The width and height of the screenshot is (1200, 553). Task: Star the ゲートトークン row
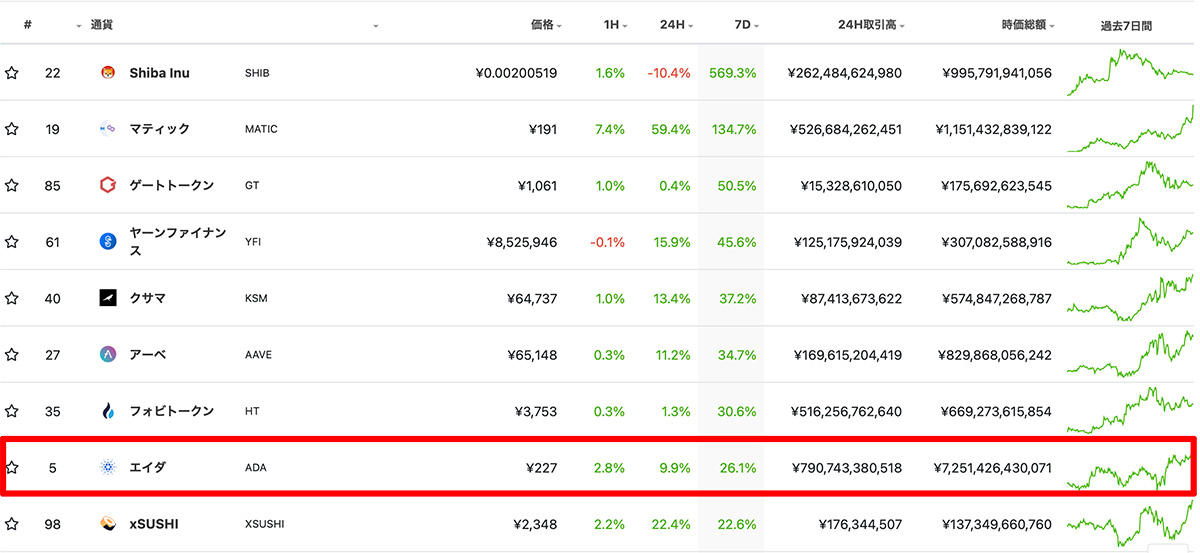(12, 185)
